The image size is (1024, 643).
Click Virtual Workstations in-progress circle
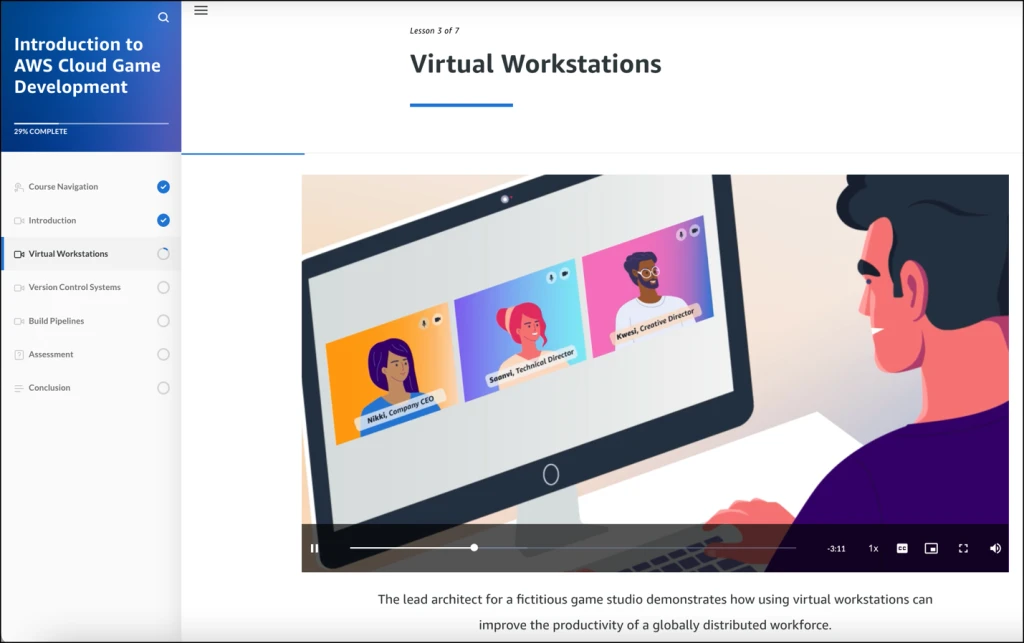click(163, 254)
